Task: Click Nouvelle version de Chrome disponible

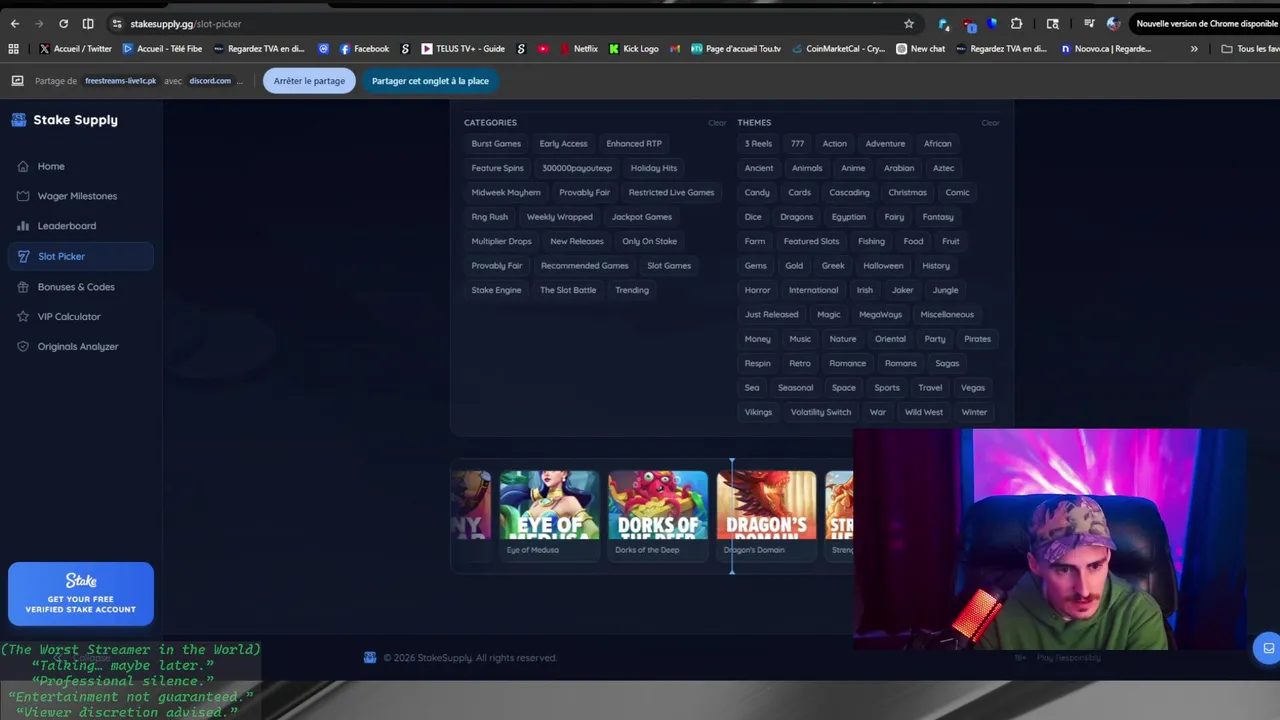Action: tap(1207, 23)
